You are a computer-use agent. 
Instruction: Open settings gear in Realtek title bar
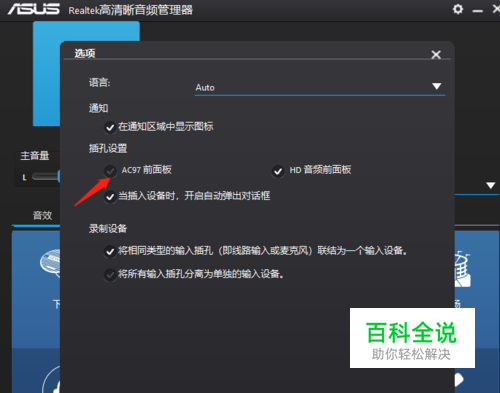point(458,9)
